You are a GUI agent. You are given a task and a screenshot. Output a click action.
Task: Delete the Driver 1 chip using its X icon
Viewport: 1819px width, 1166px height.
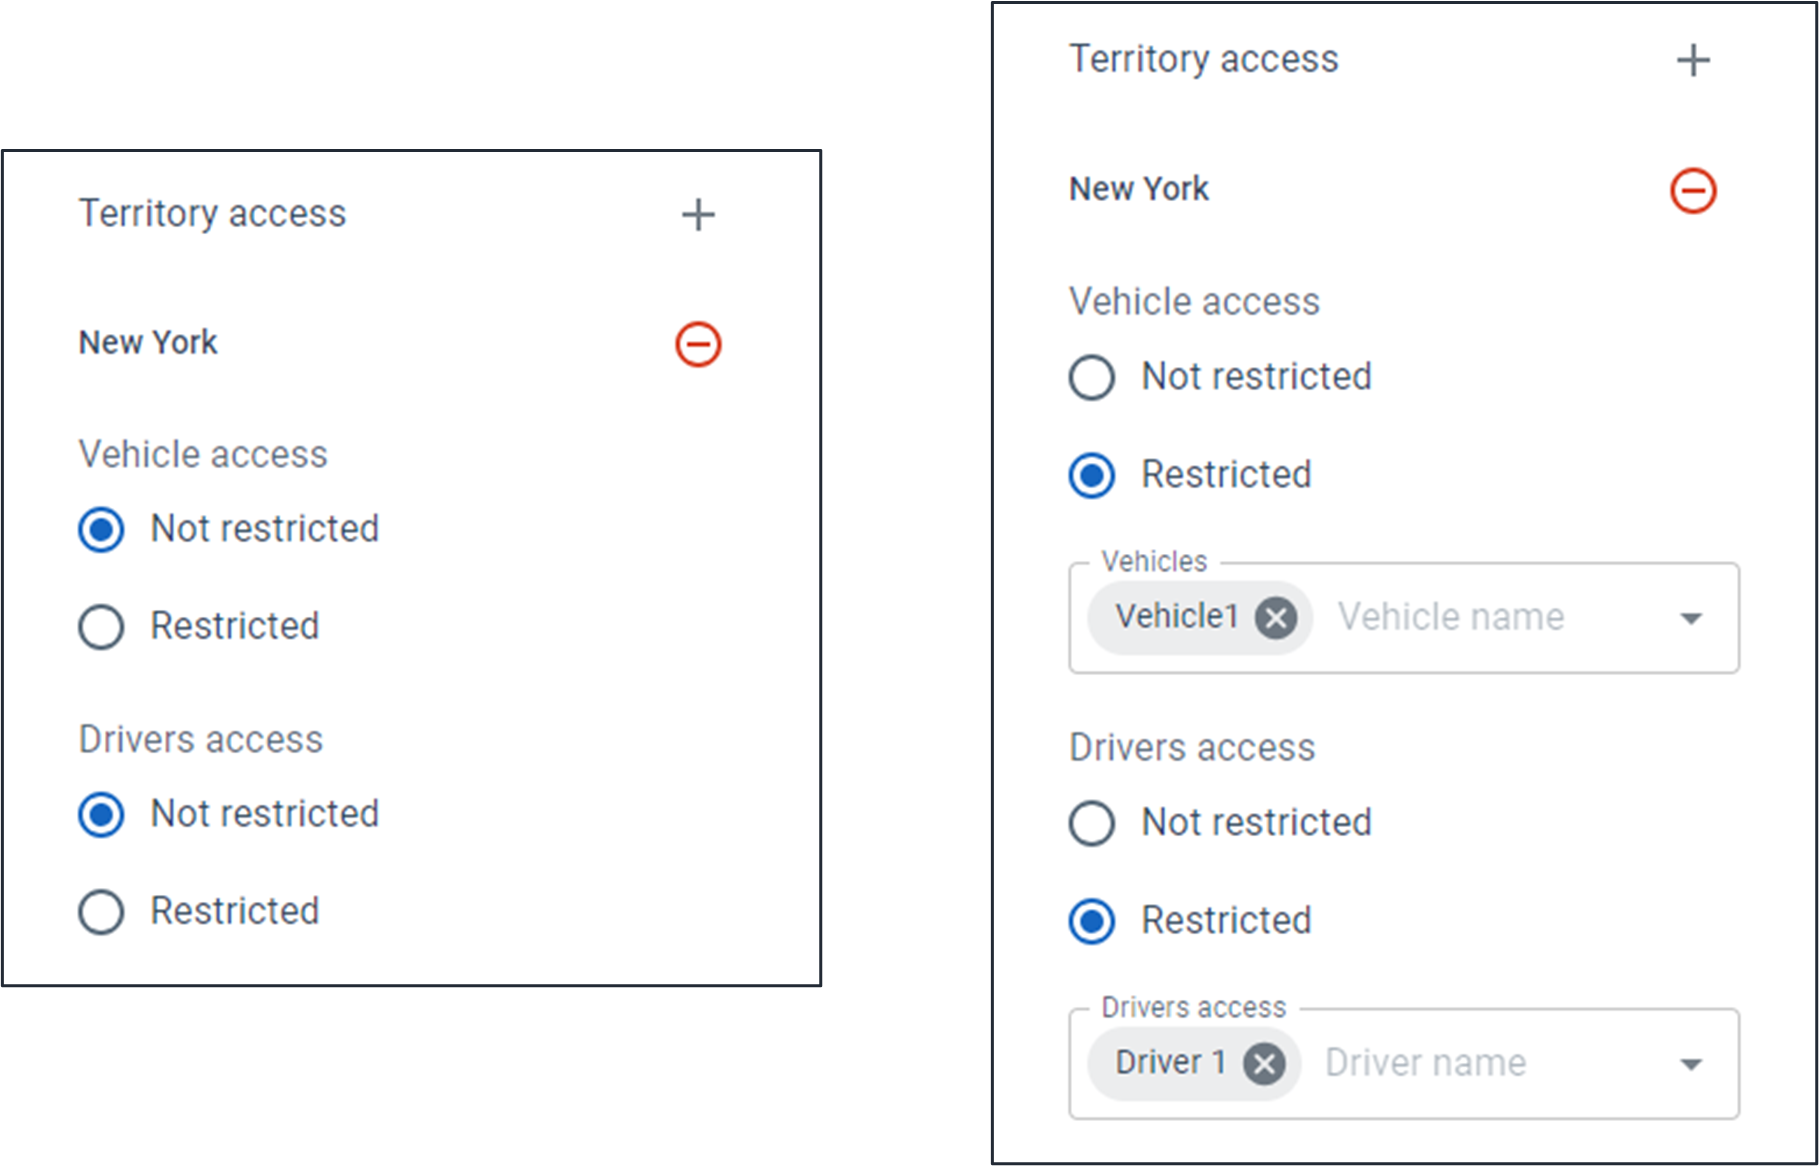point(1264,1063)
